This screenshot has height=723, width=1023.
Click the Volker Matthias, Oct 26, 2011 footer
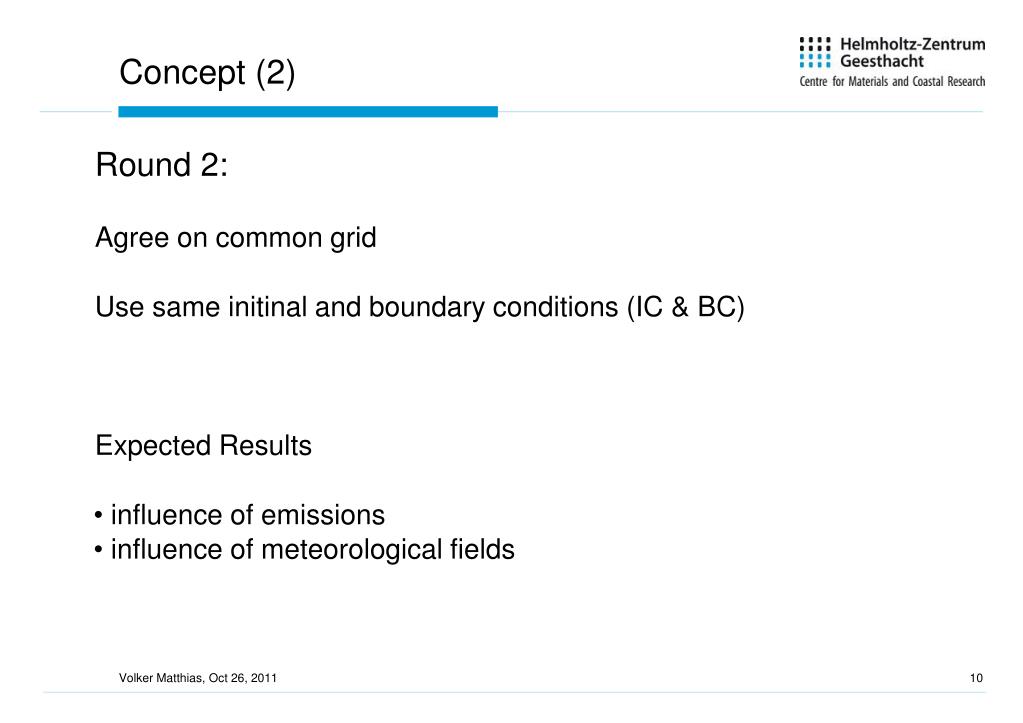pyautogui.click(x=198, y=678)
